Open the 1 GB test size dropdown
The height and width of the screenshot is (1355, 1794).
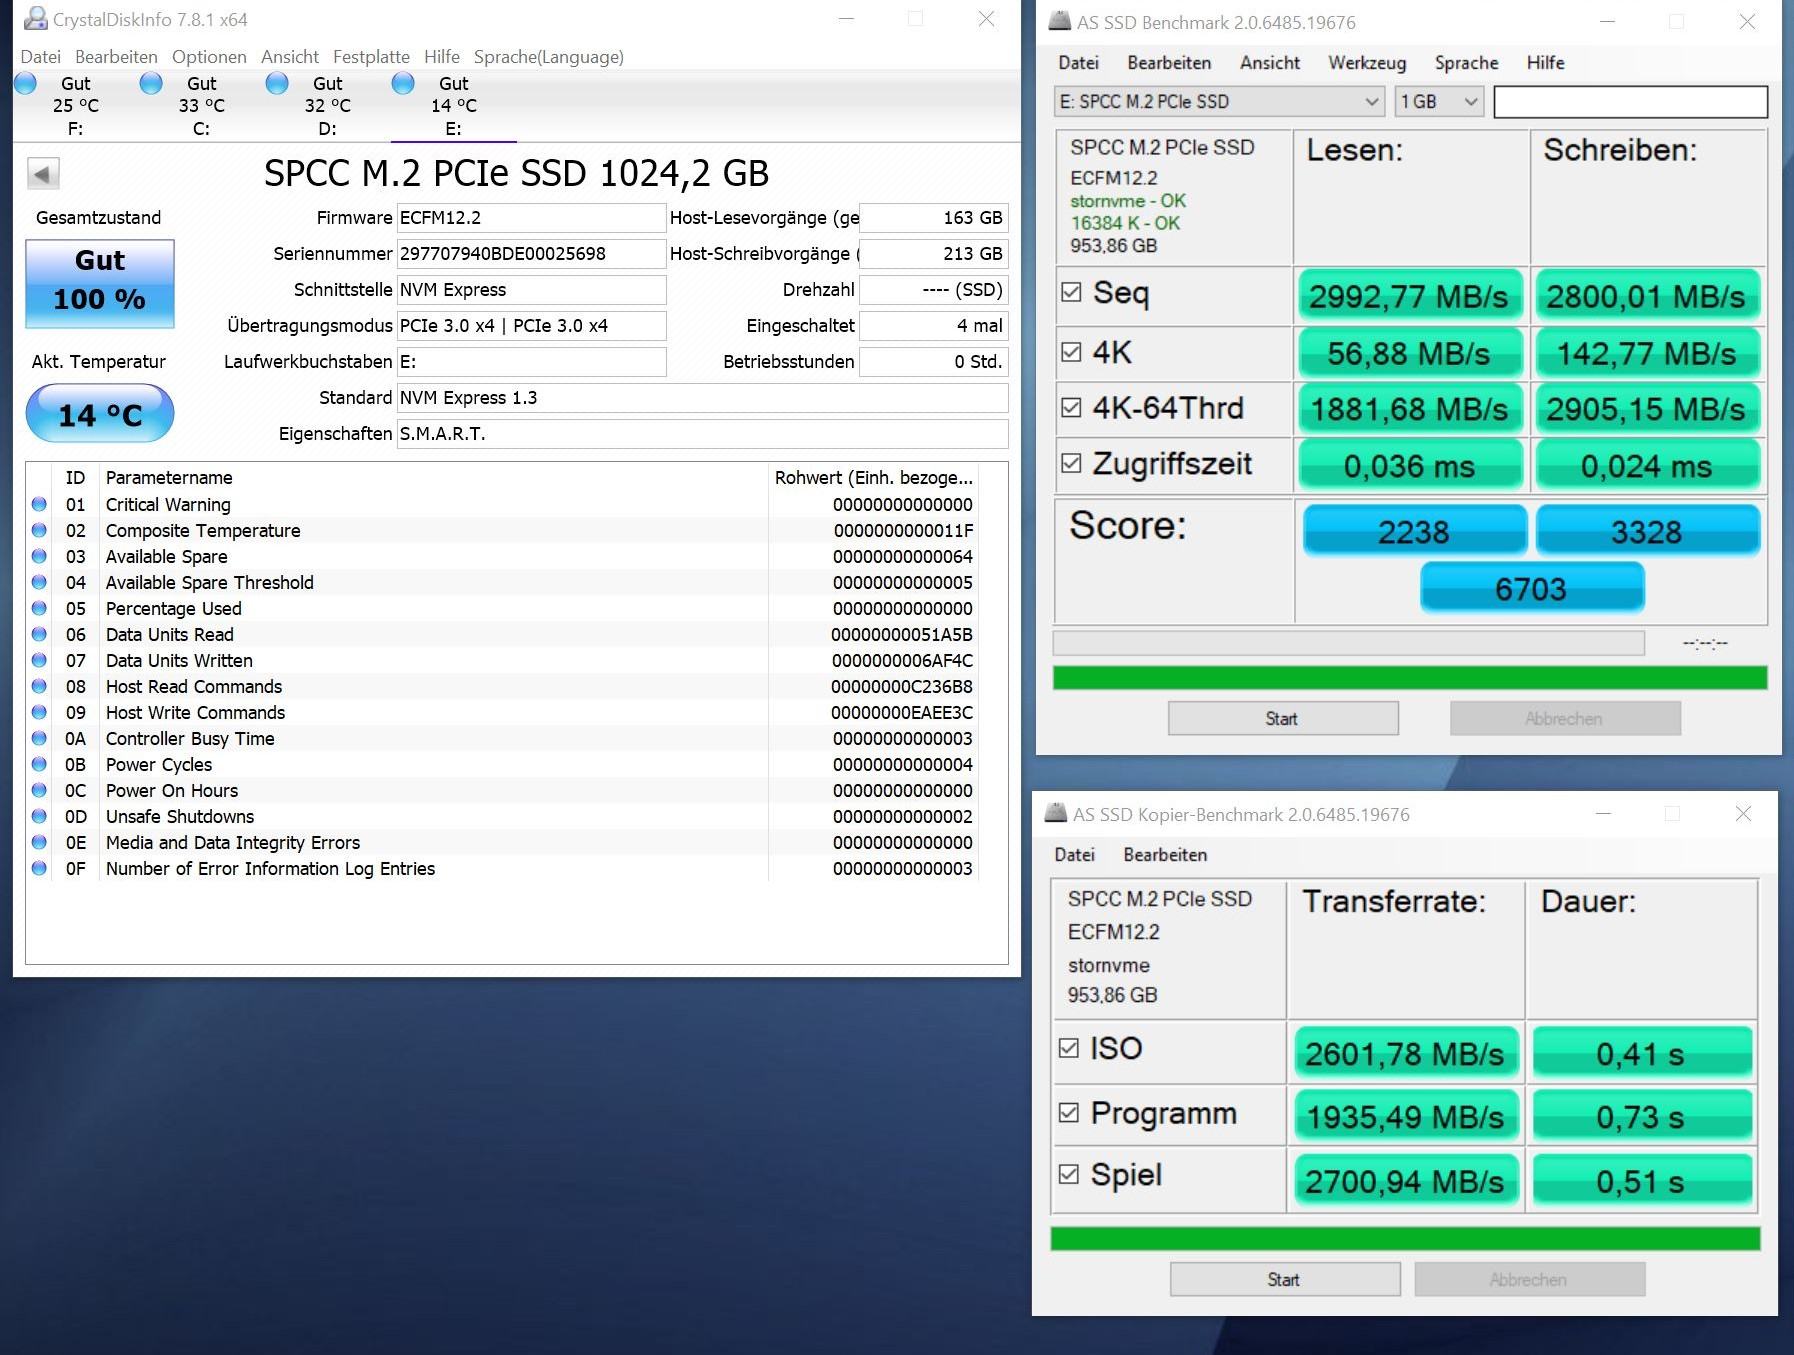pyautogui.click(x=1439, y=101)
